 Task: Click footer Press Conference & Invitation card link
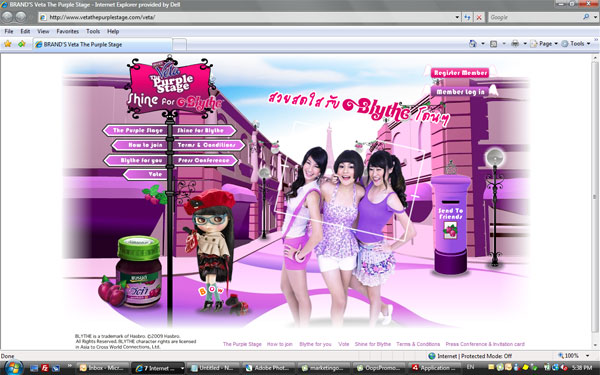485,344
